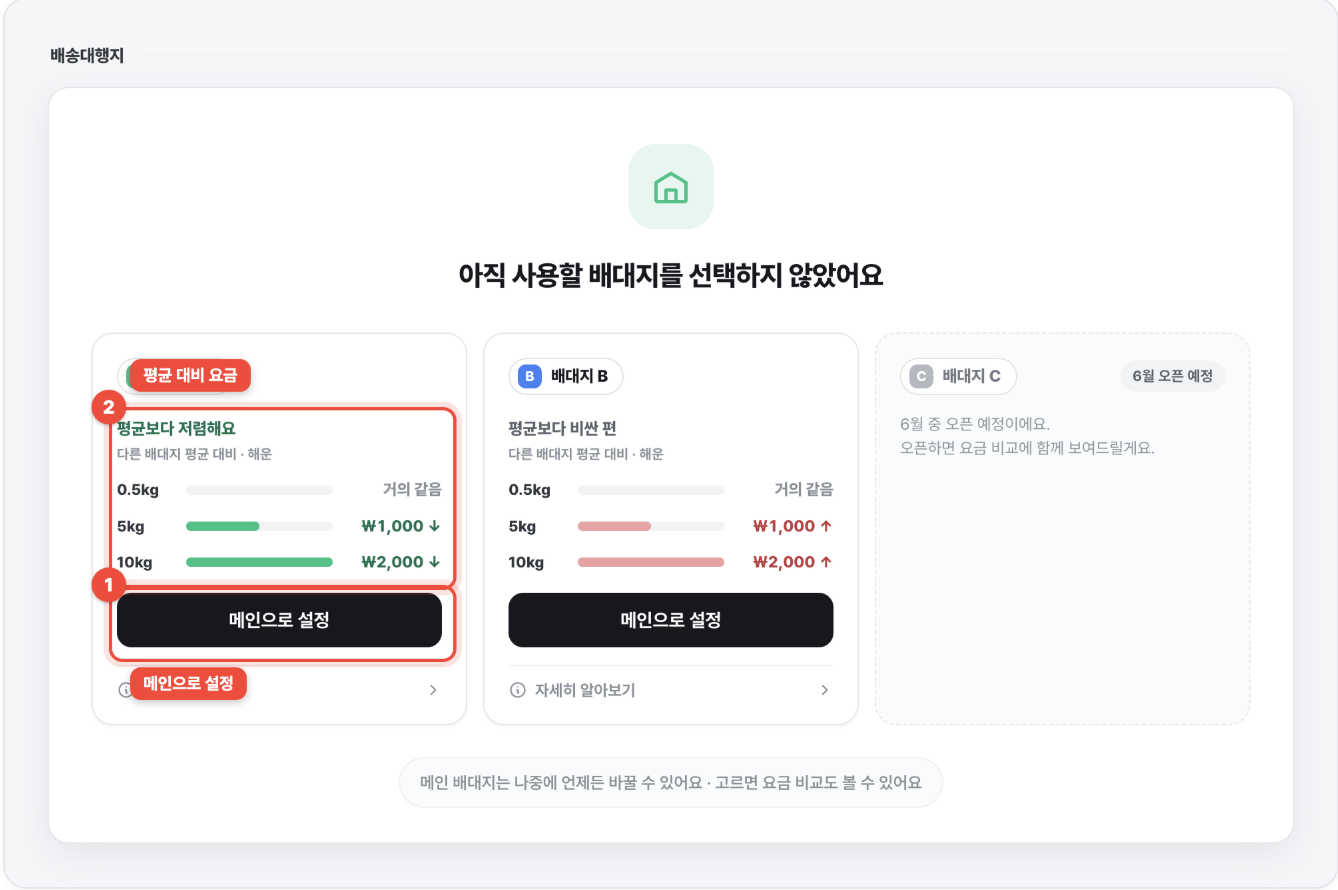Click the red number 2 annotation badge
The height and width of the screenshot is (890, 1338).
pos(108,407)
